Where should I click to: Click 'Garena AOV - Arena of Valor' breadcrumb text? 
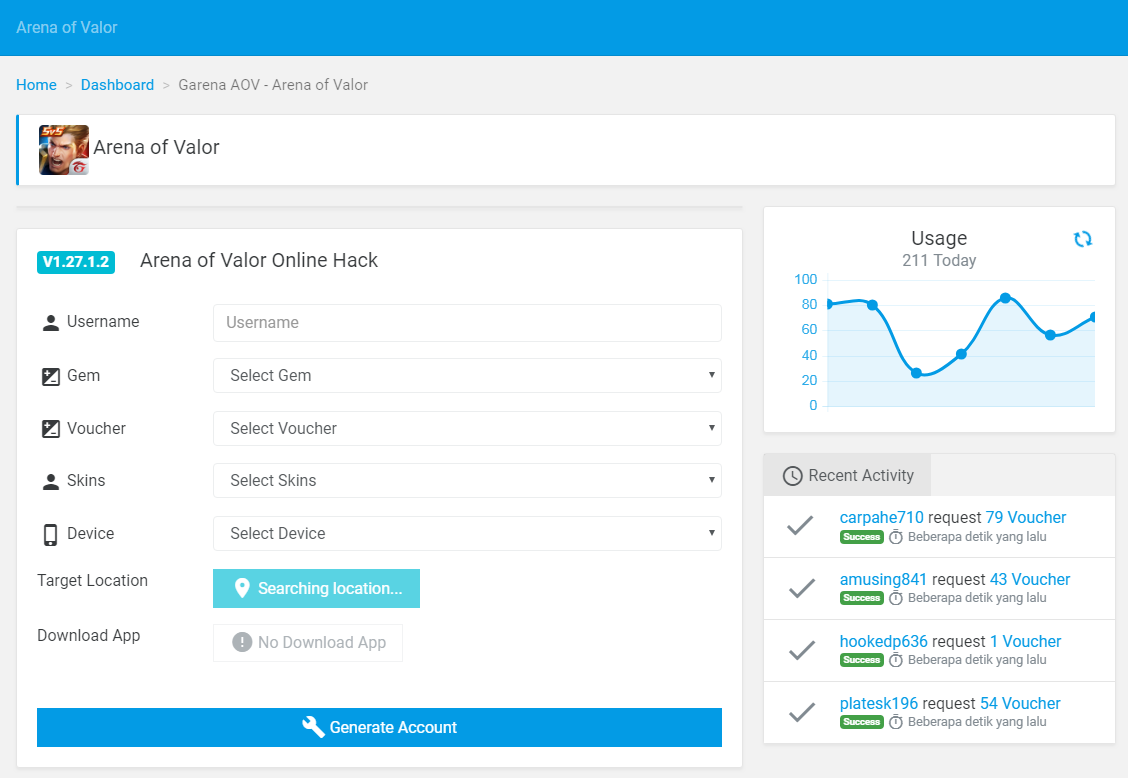tap(273, 85)
